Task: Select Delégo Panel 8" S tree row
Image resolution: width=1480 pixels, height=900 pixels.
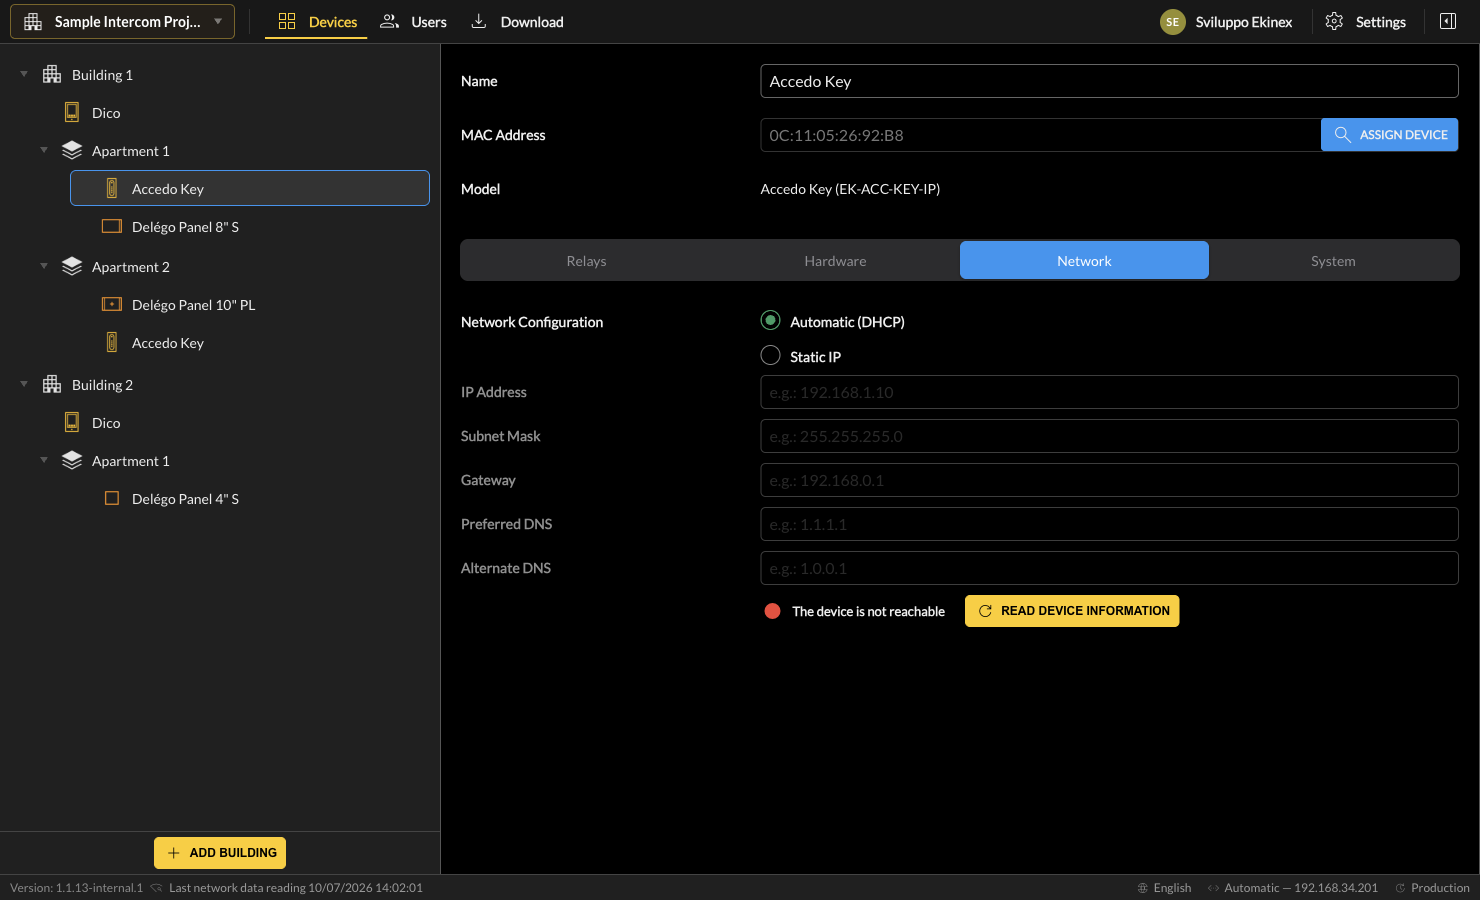Action: click(x=250, y=227)
